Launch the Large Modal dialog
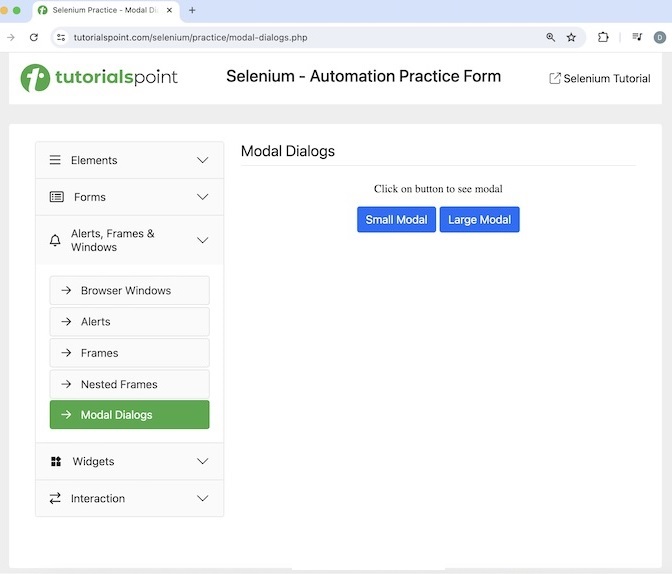Screen dimensions: 672x574 (x=479, y=220)
